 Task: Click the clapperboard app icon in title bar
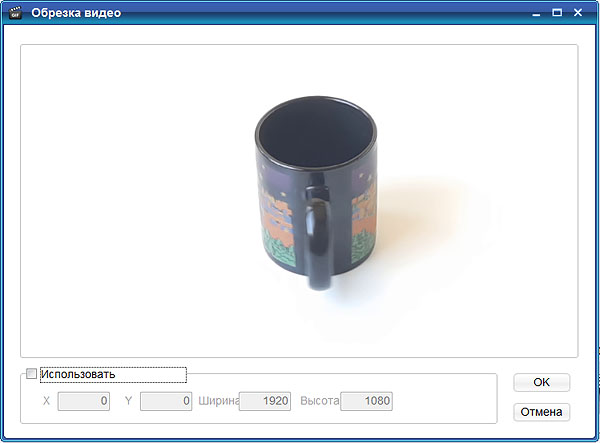point(15,13)
